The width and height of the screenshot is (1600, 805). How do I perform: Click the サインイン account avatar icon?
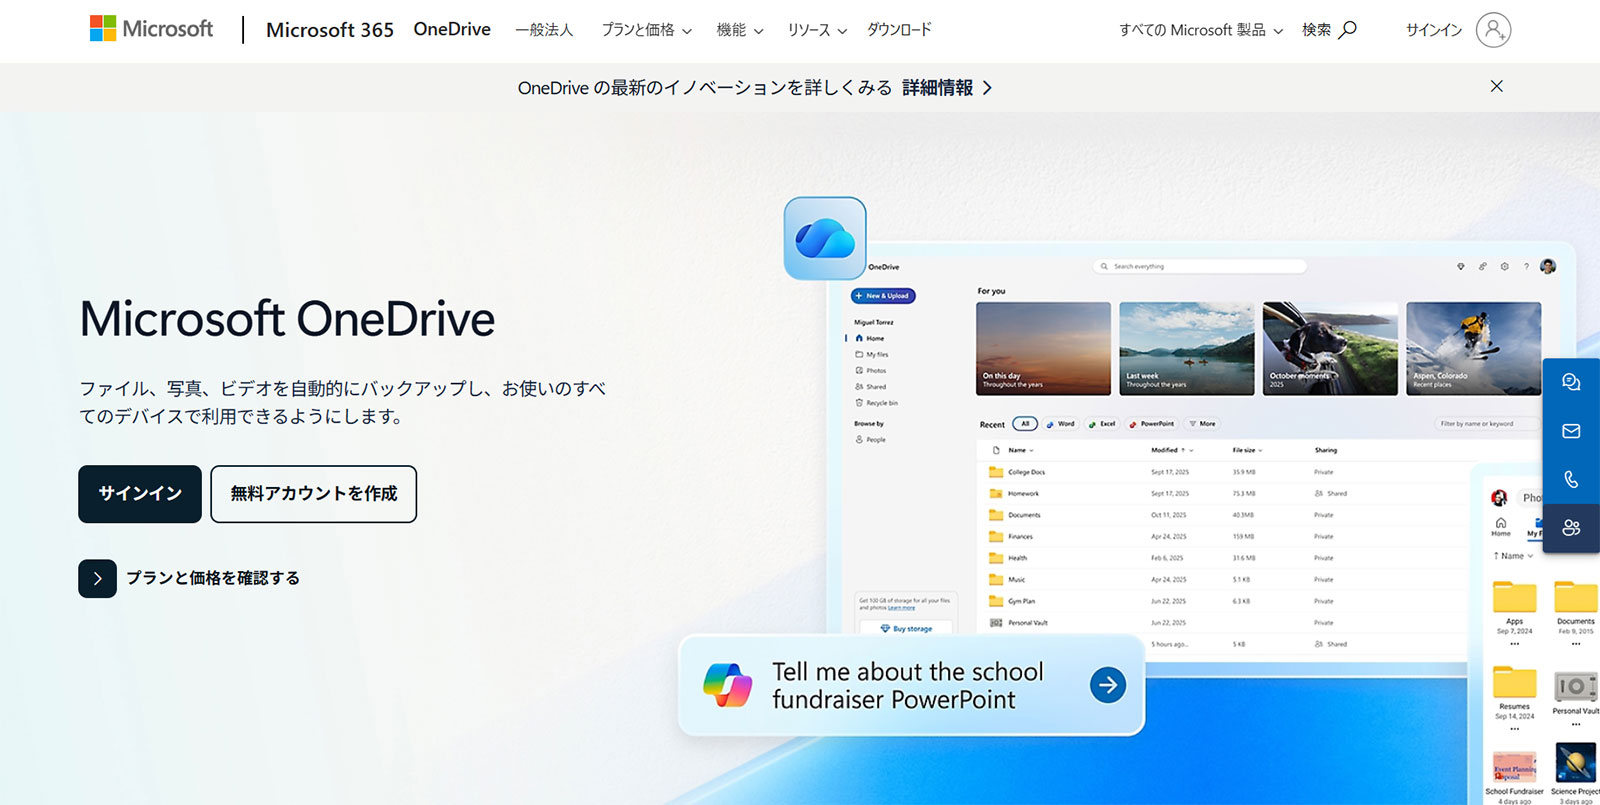coord(1493,30)
